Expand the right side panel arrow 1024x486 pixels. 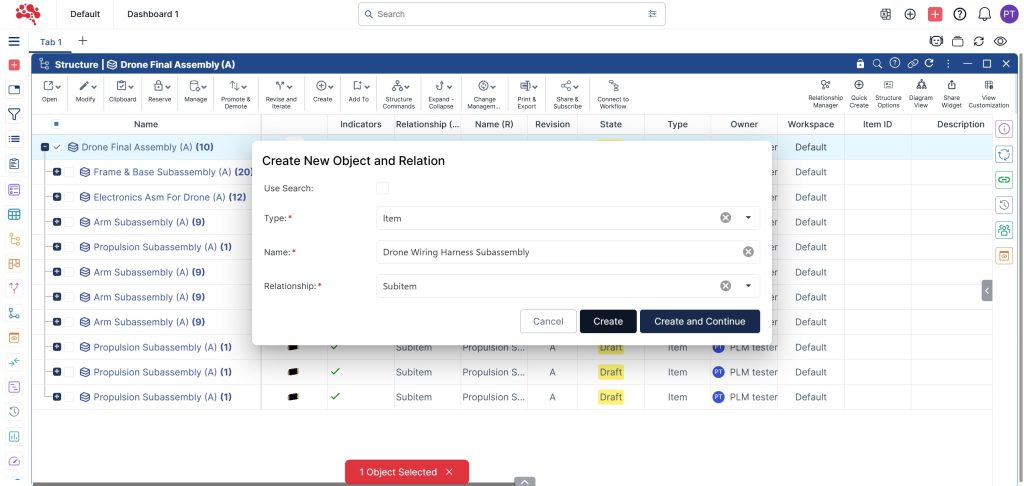[987, 290]
